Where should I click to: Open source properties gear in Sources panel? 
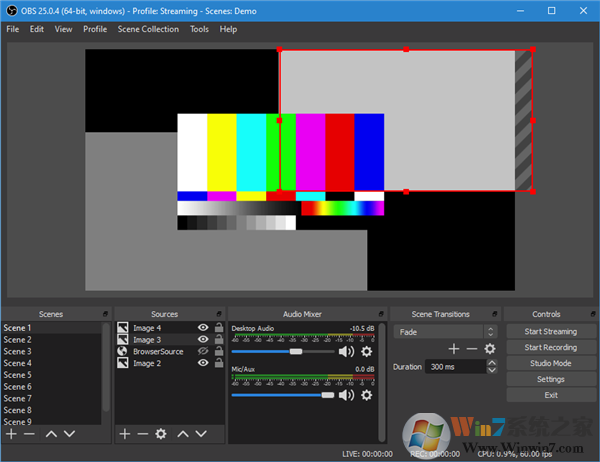click(161, 434)
